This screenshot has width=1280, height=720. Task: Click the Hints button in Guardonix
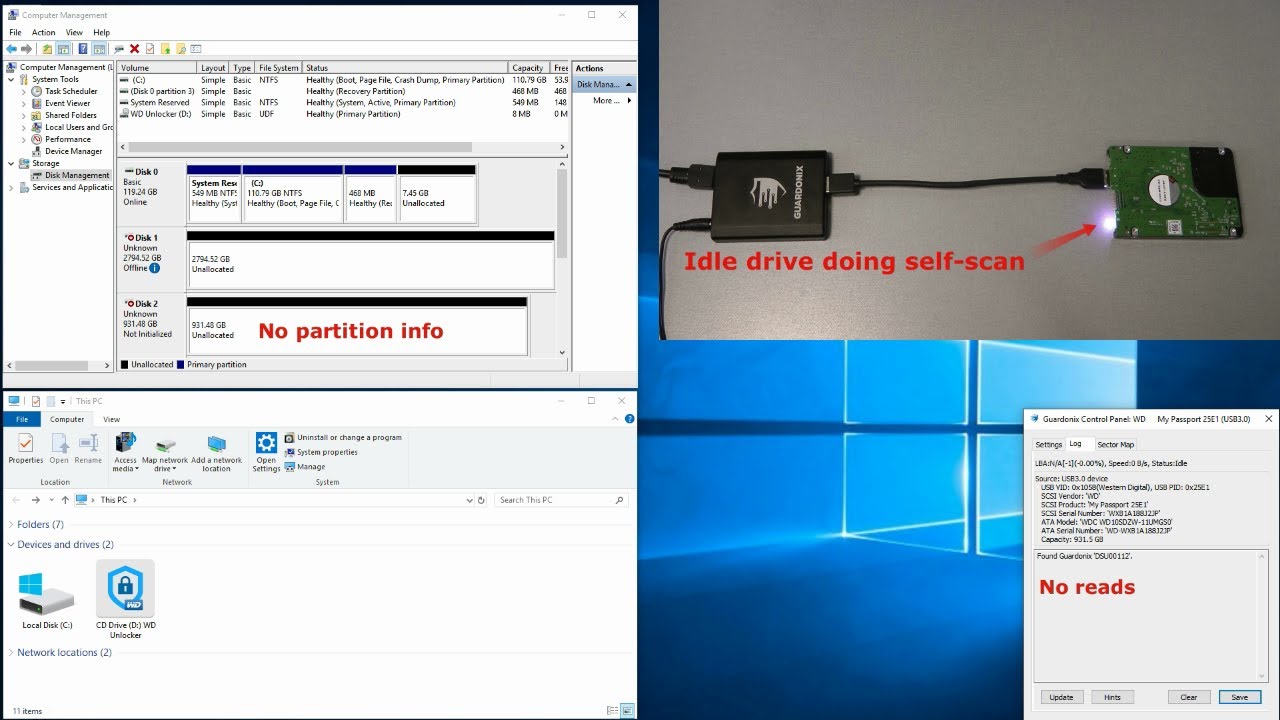pyautogui.click(x=1112, y=697)
